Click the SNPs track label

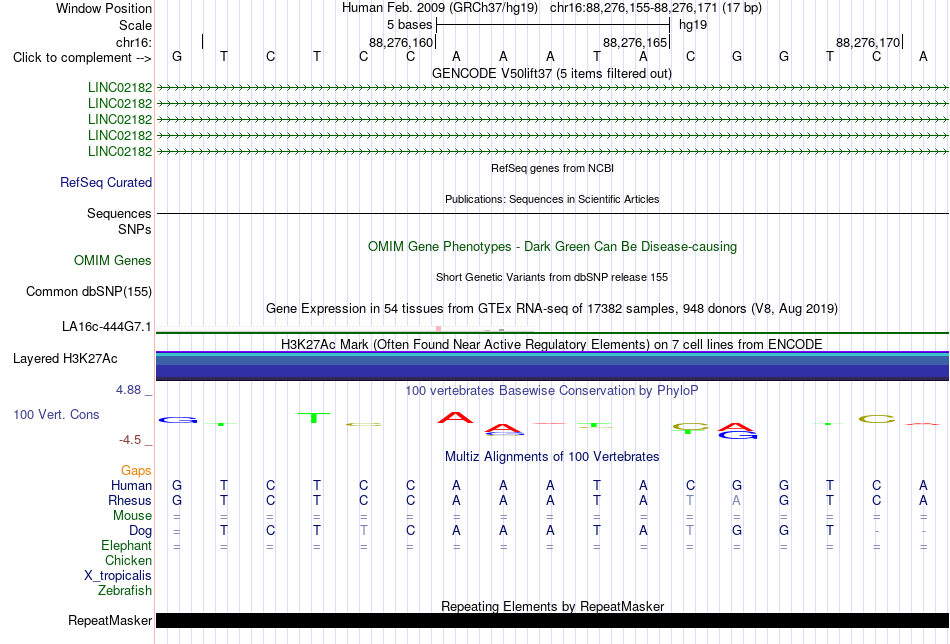(x=135, y=229)
